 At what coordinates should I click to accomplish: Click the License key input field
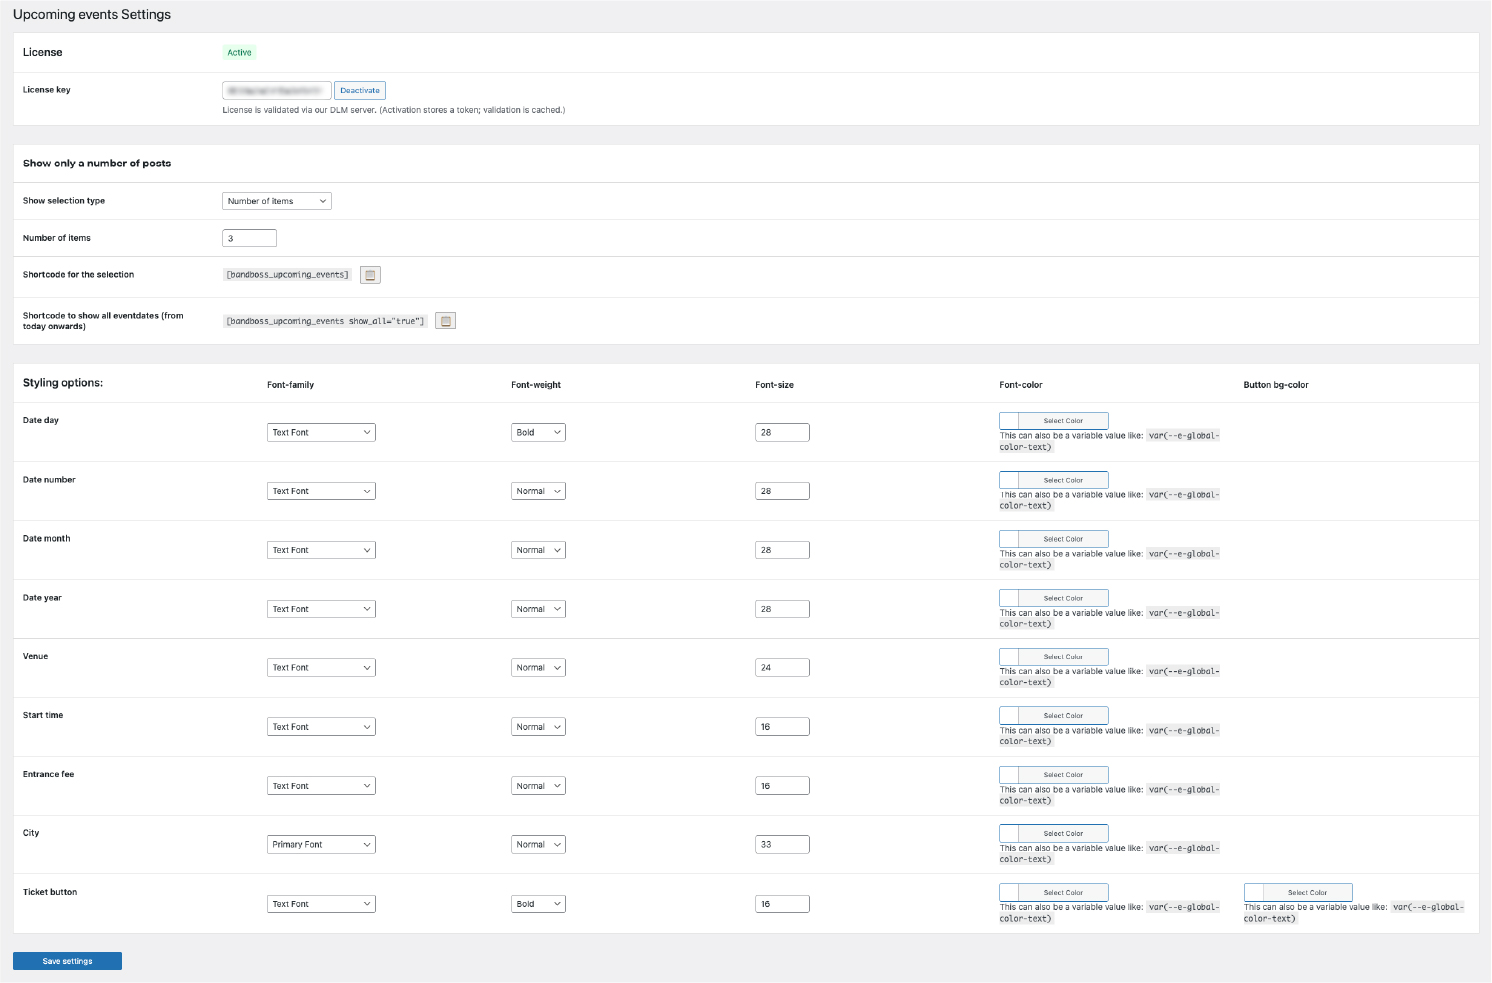[x=276, y=91]
